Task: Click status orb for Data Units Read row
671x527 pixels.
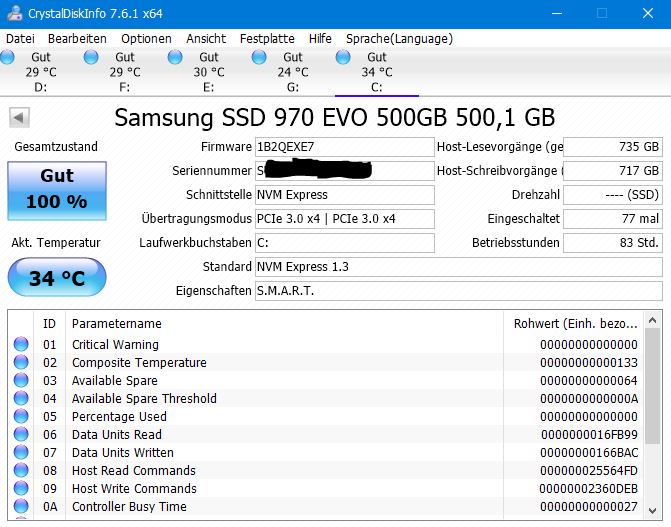Action: pyautogui.click(x=21, y=434)
